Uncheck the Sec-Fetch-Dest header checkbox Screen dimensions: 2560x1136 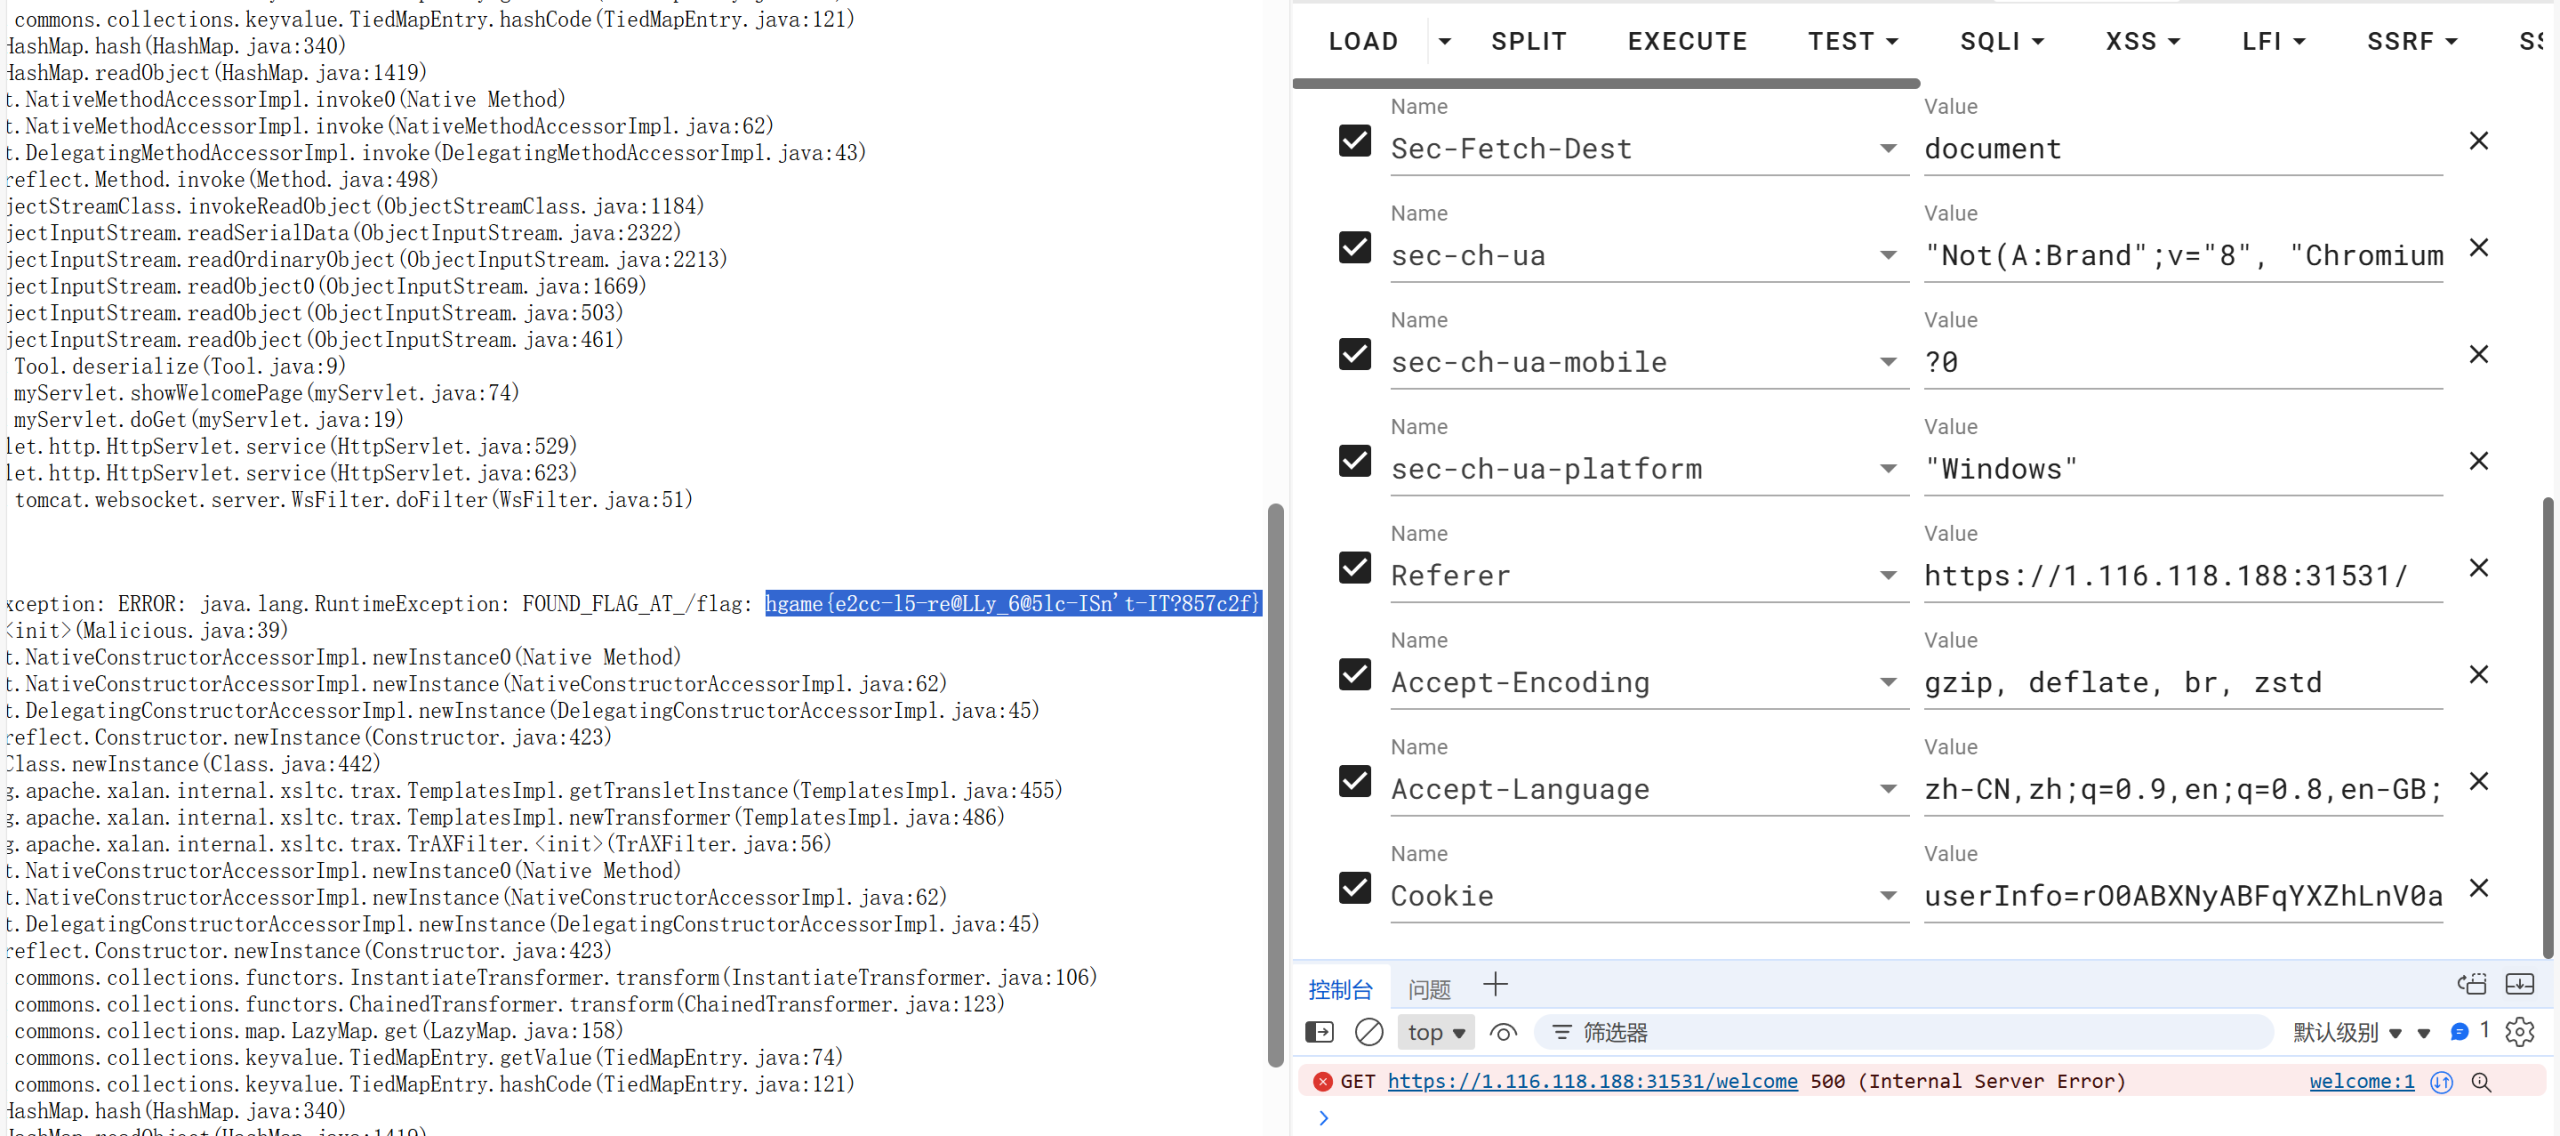[1355, 141]
